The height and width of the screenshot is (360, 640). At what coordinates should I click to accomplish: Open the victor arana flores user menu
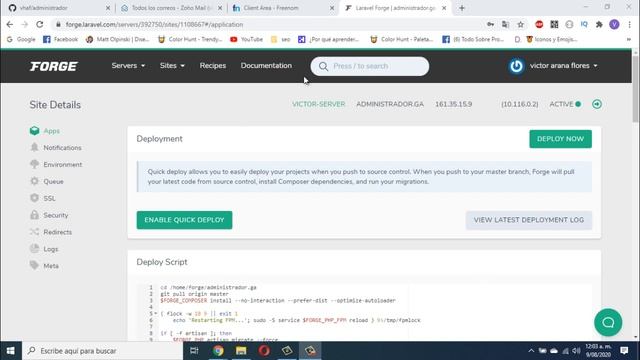click(x=564, y=66)
